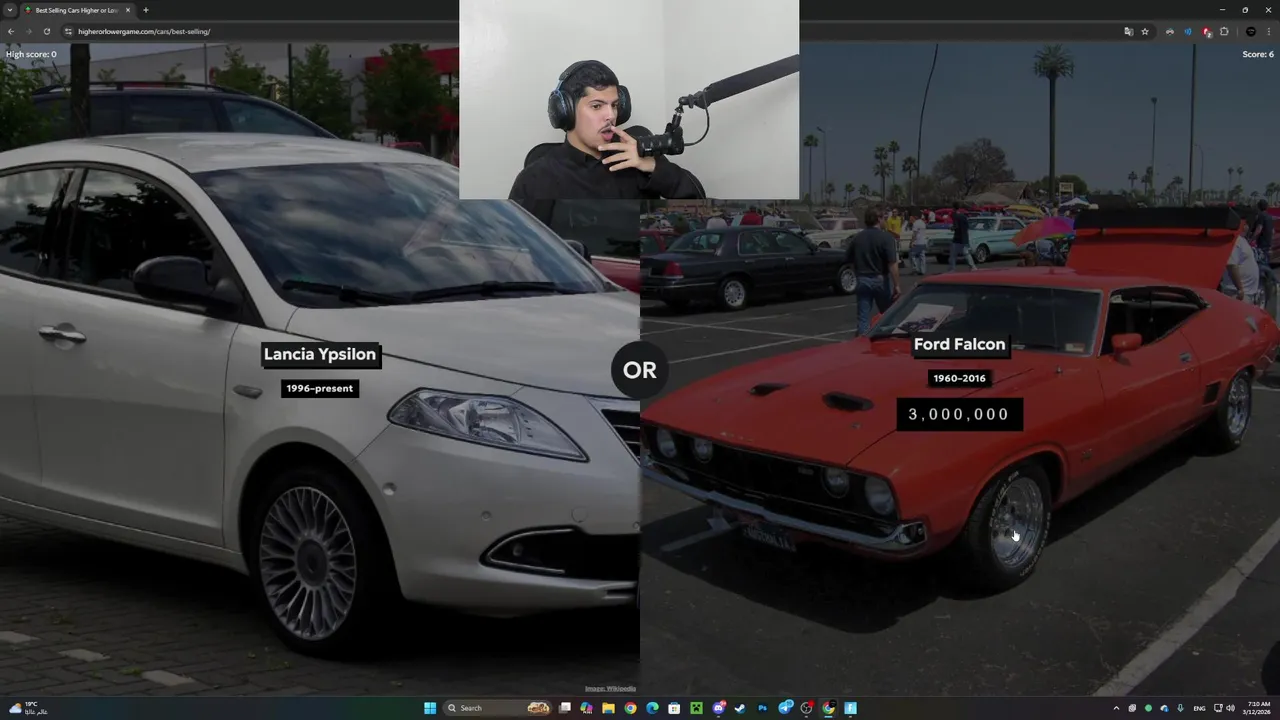Click the translate page icon
The height and width of the screenshot is (720, 1280).
click(x=1129, y=31)
